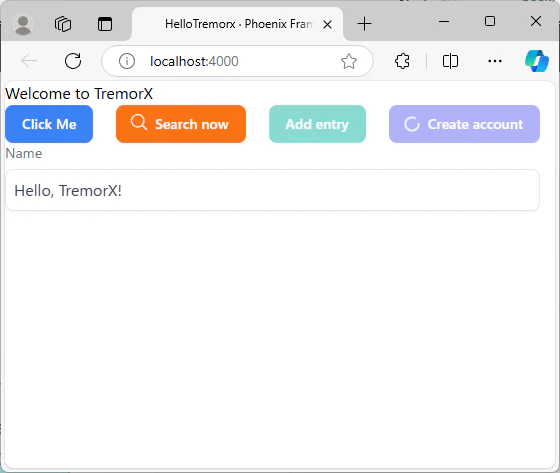Click the Create account loading button
The image size is (560, 473).
click(464, 124)
